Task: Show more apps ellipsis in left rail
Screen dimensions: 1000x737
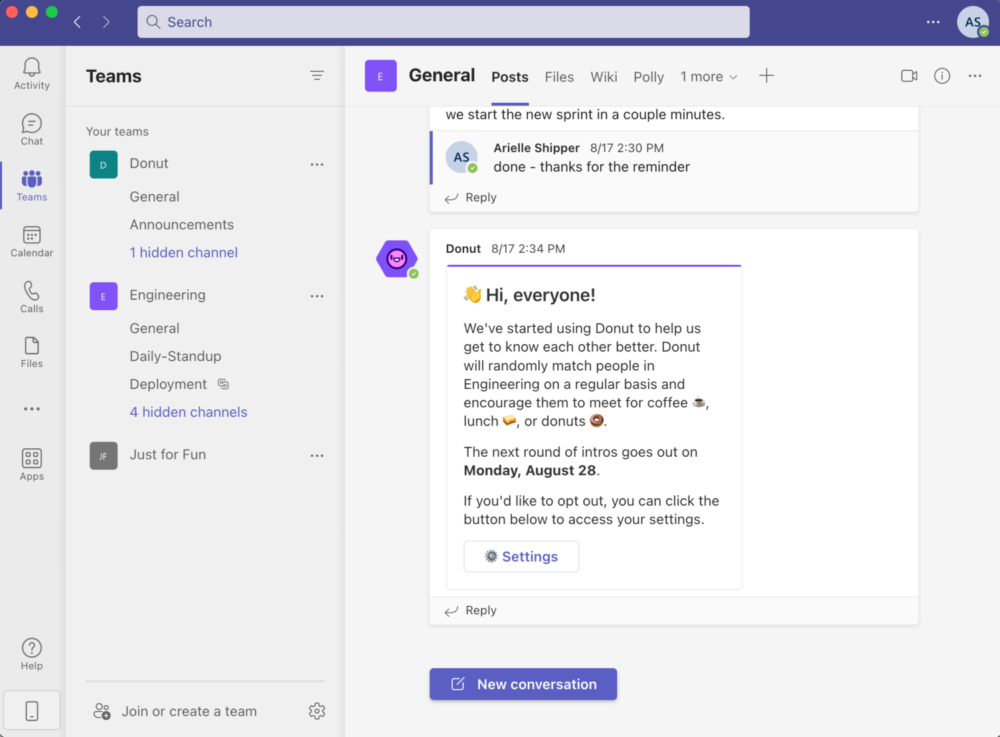Action: 31,409
